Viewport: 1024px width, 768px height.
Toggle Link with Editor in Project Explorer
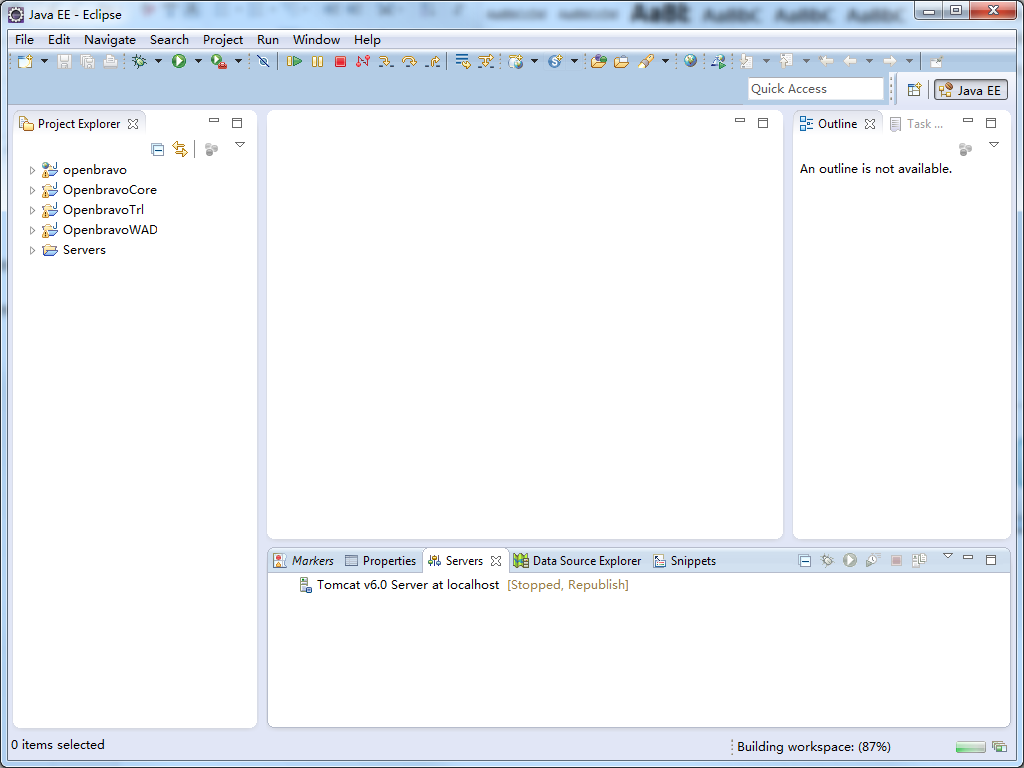(180, 149)
